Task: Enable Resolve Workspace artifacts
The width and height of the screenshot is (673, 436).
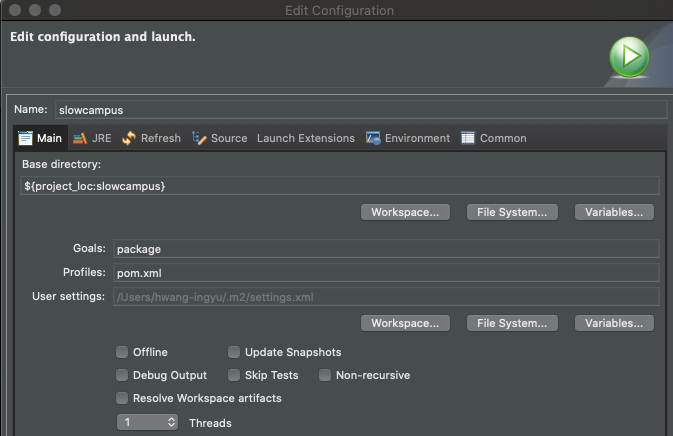Action: (x=122, y=398)
